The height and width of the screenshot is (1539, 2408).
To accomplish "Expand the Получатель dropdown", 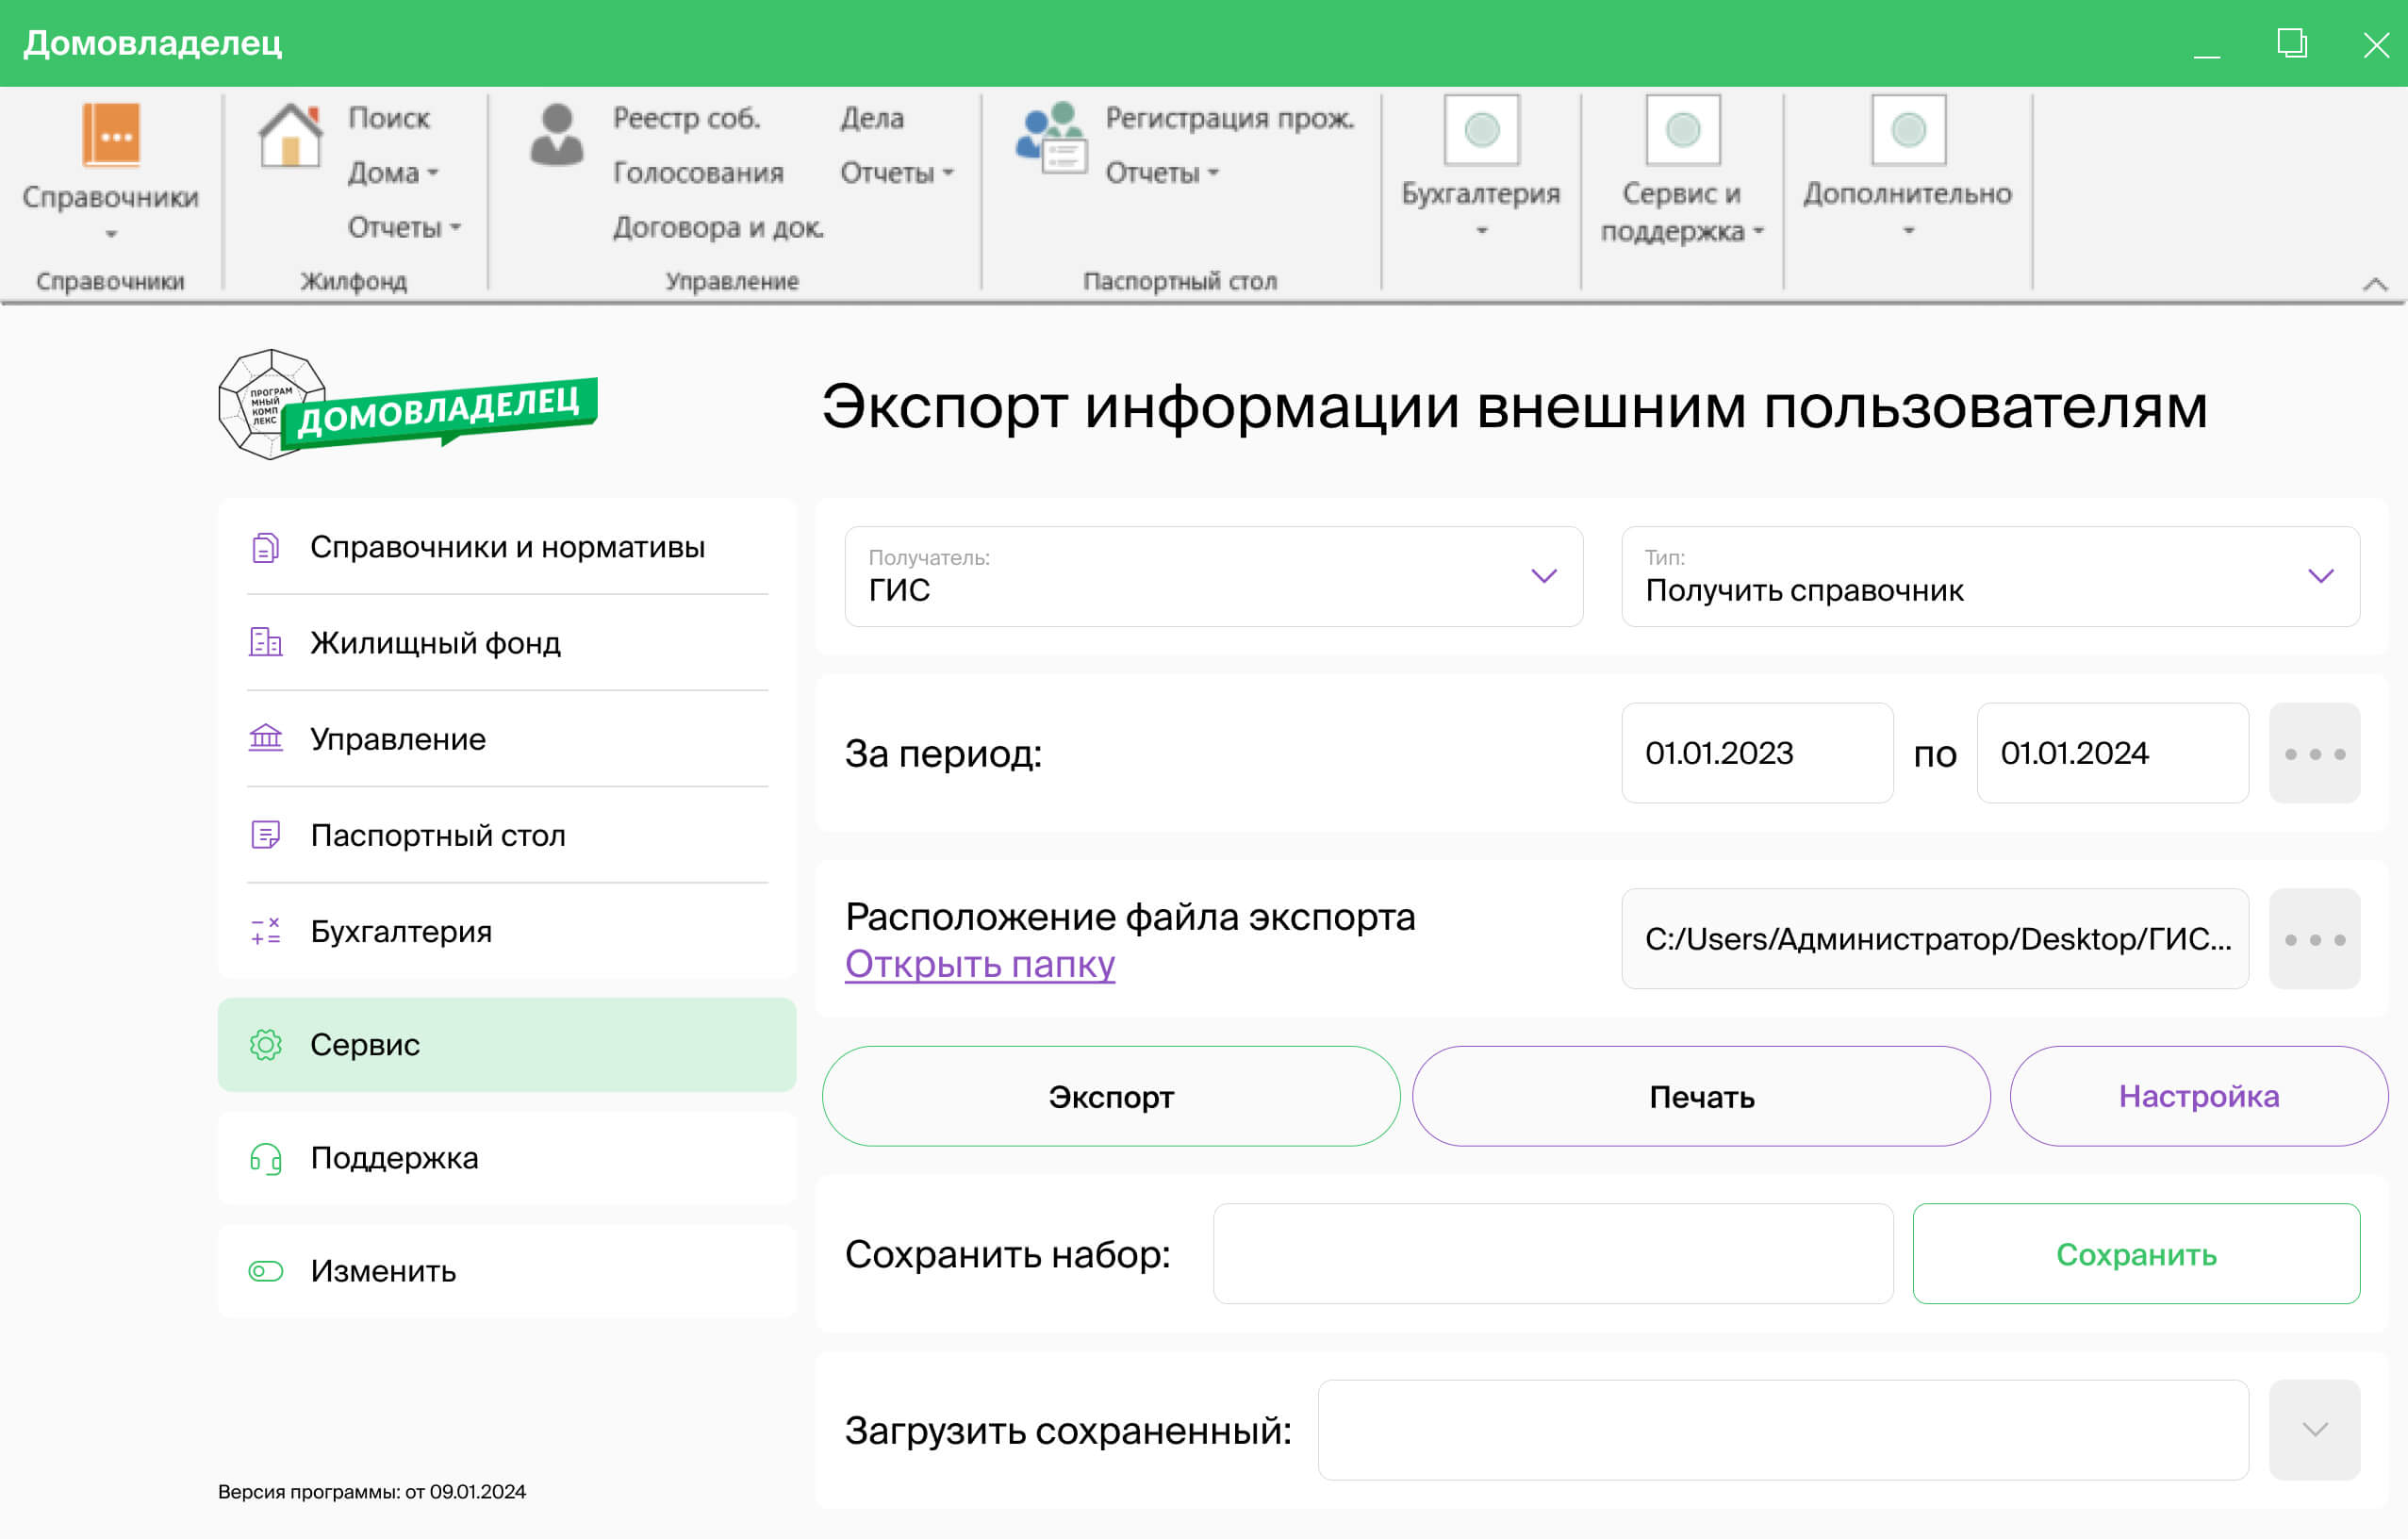I will click(x=1544, y=576).
